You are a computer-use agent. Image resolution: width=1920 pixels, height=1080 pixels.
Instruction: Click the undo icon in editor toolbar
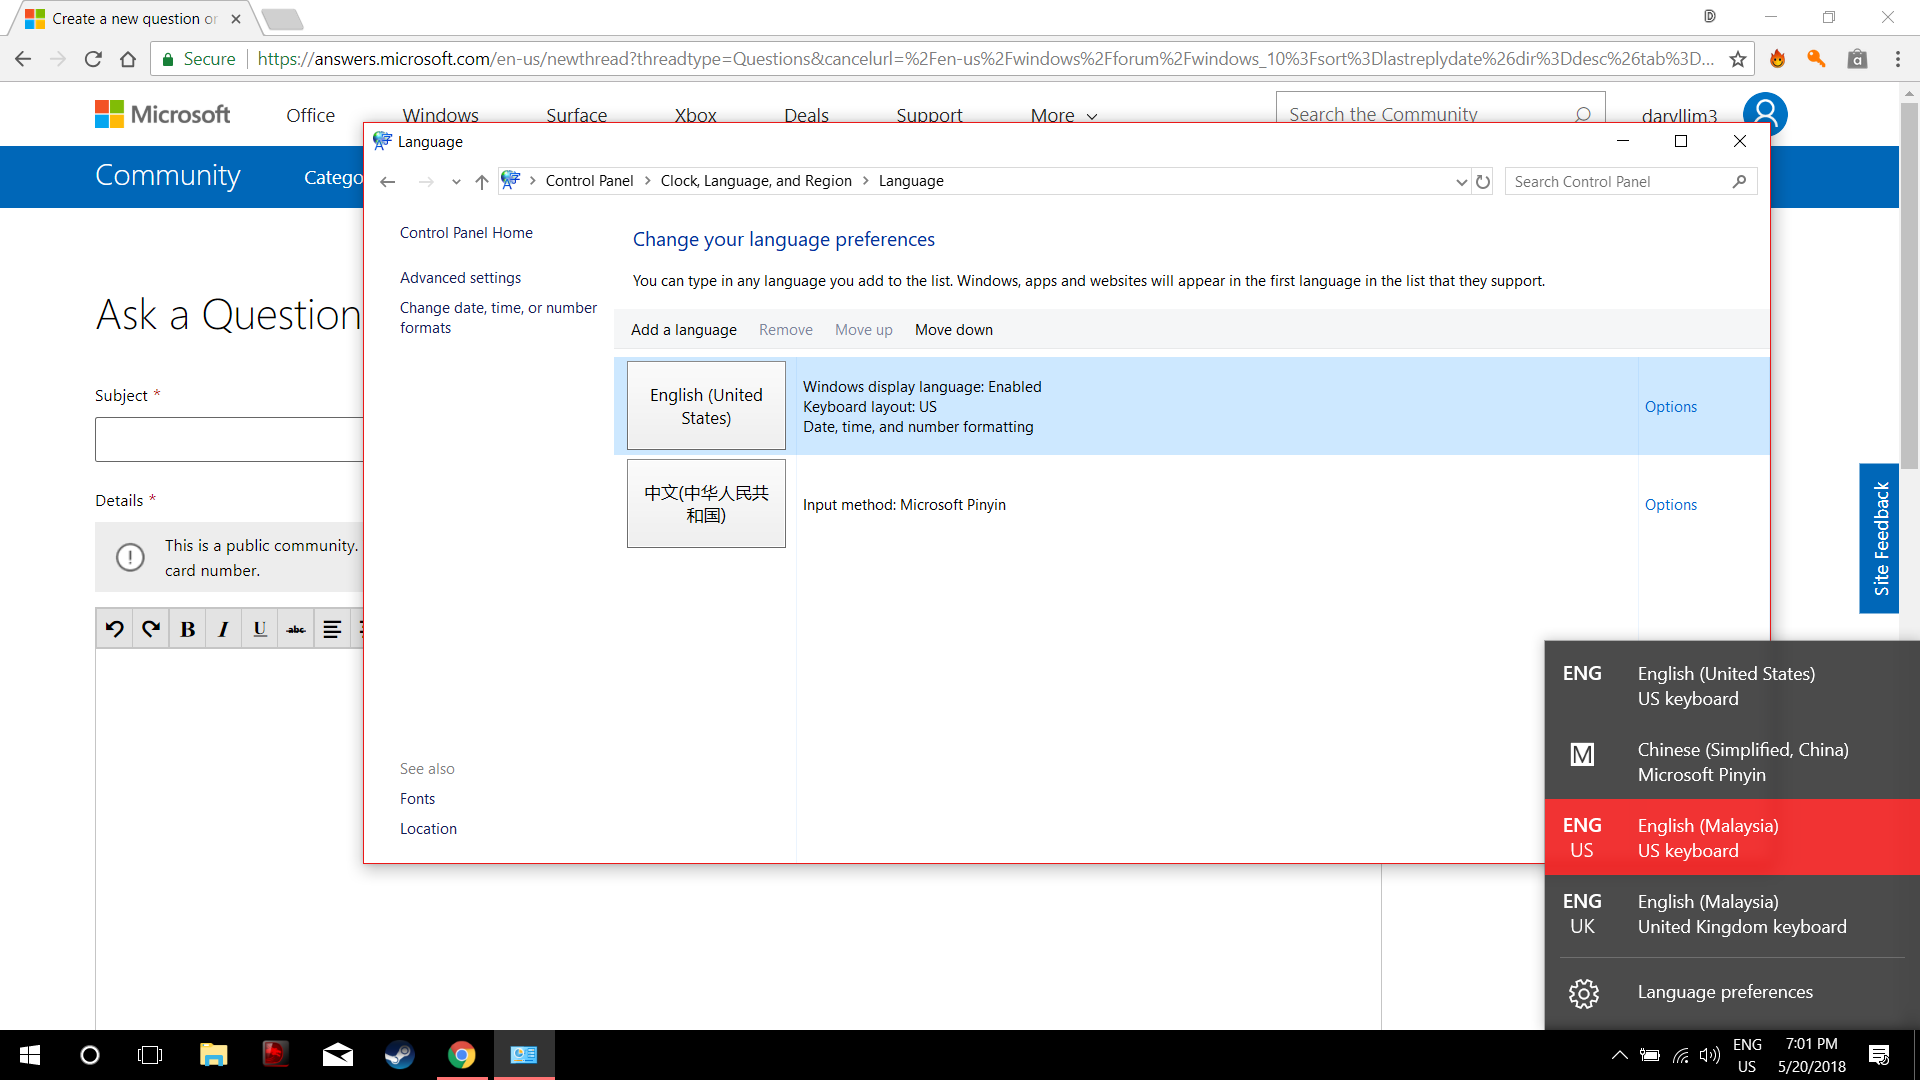click(114, 629)
